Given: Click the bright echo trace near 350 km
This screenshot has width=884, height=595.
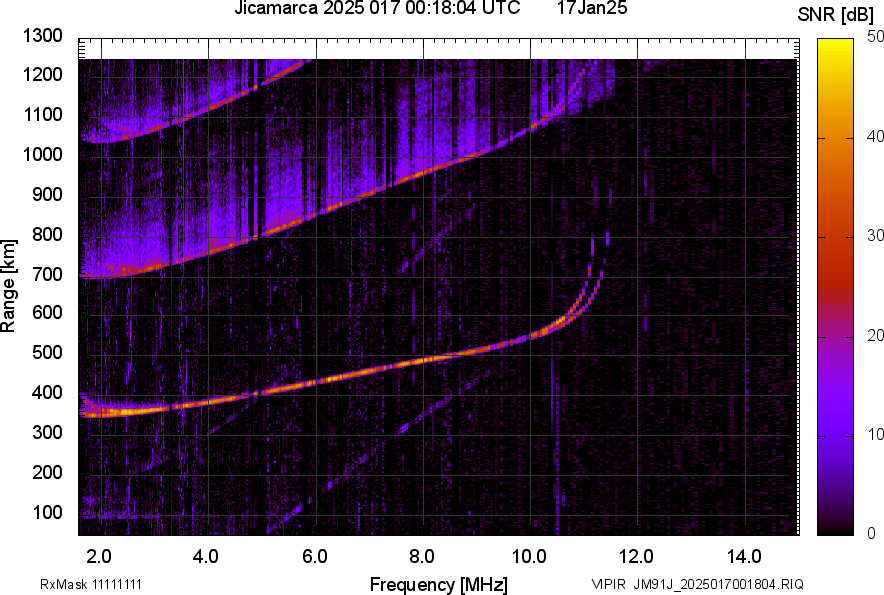Looking at the screenshot, I should [120, 410].
